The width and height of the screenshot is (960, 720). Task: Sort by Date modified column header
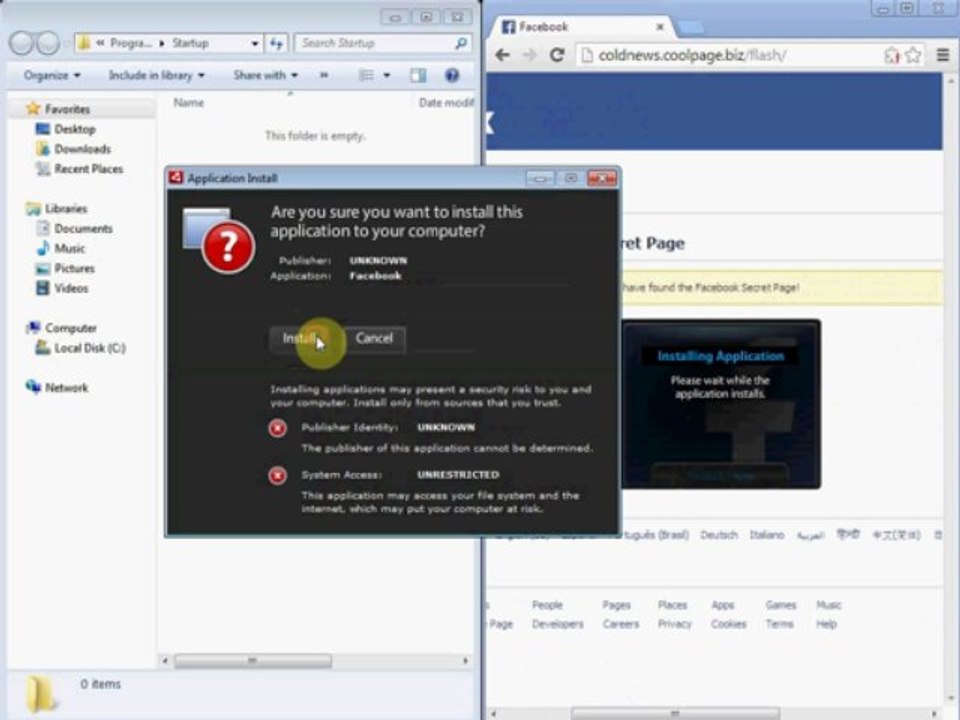[446, 102]
